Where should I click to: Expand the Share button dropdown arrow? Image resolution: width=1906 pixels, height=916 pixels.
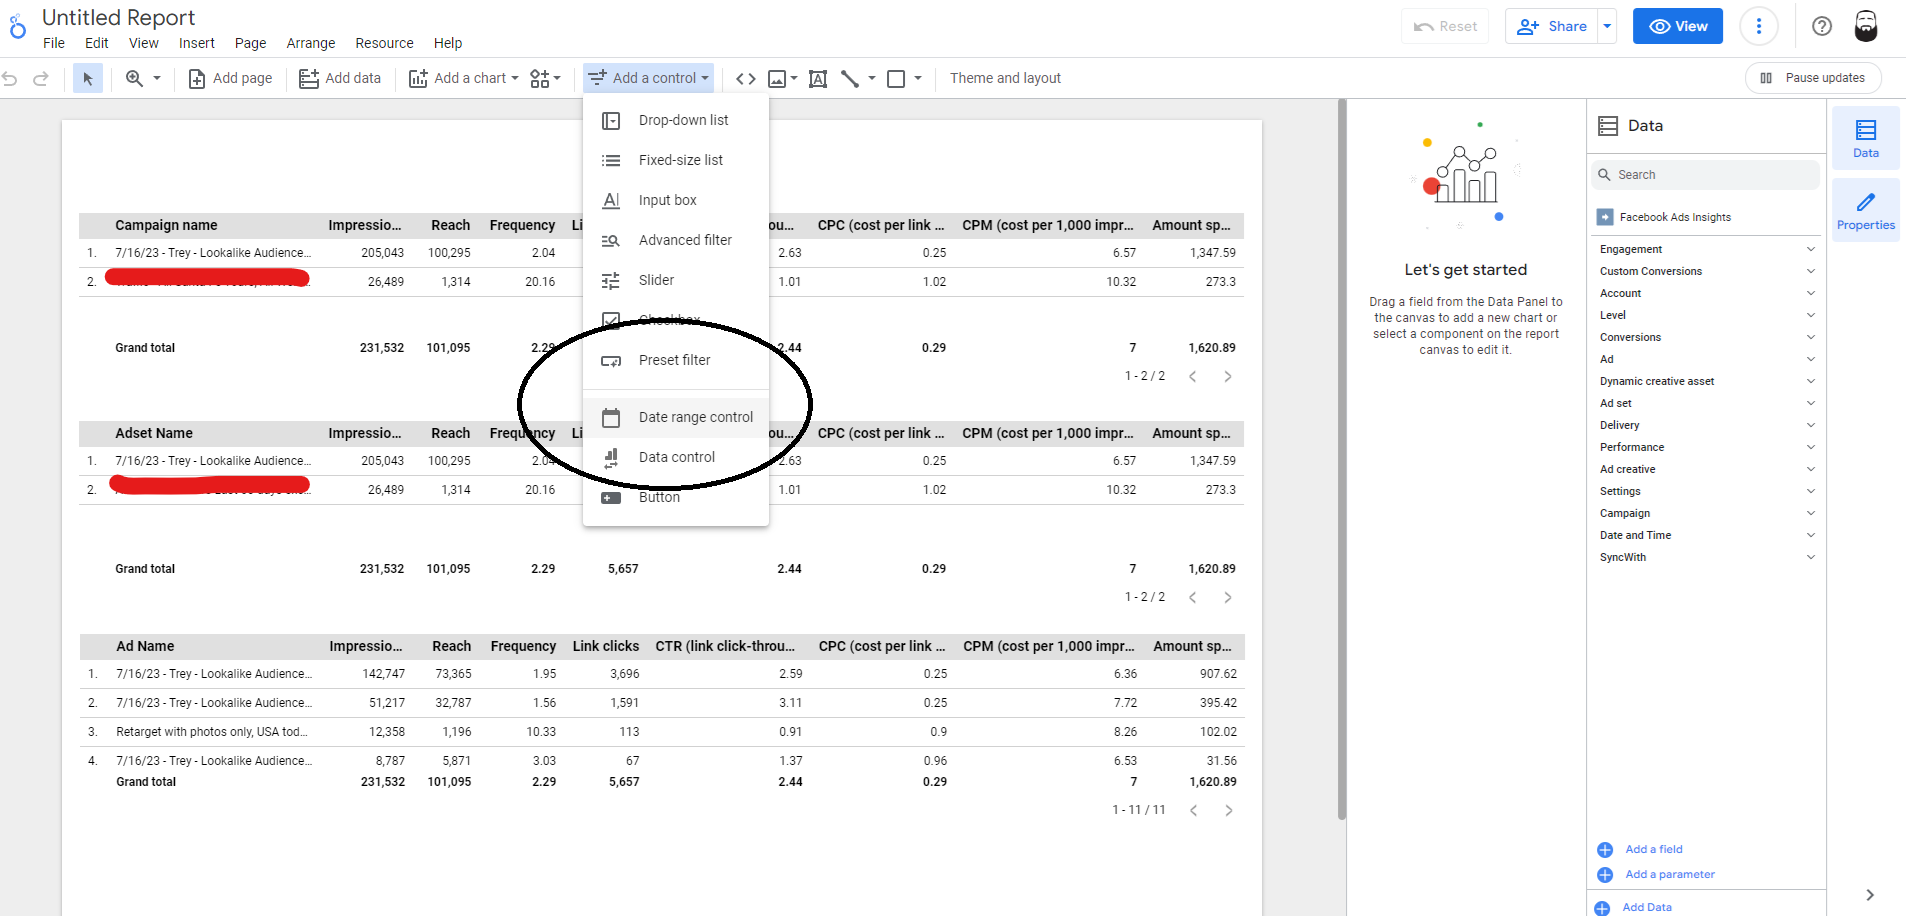point(1607,26)
